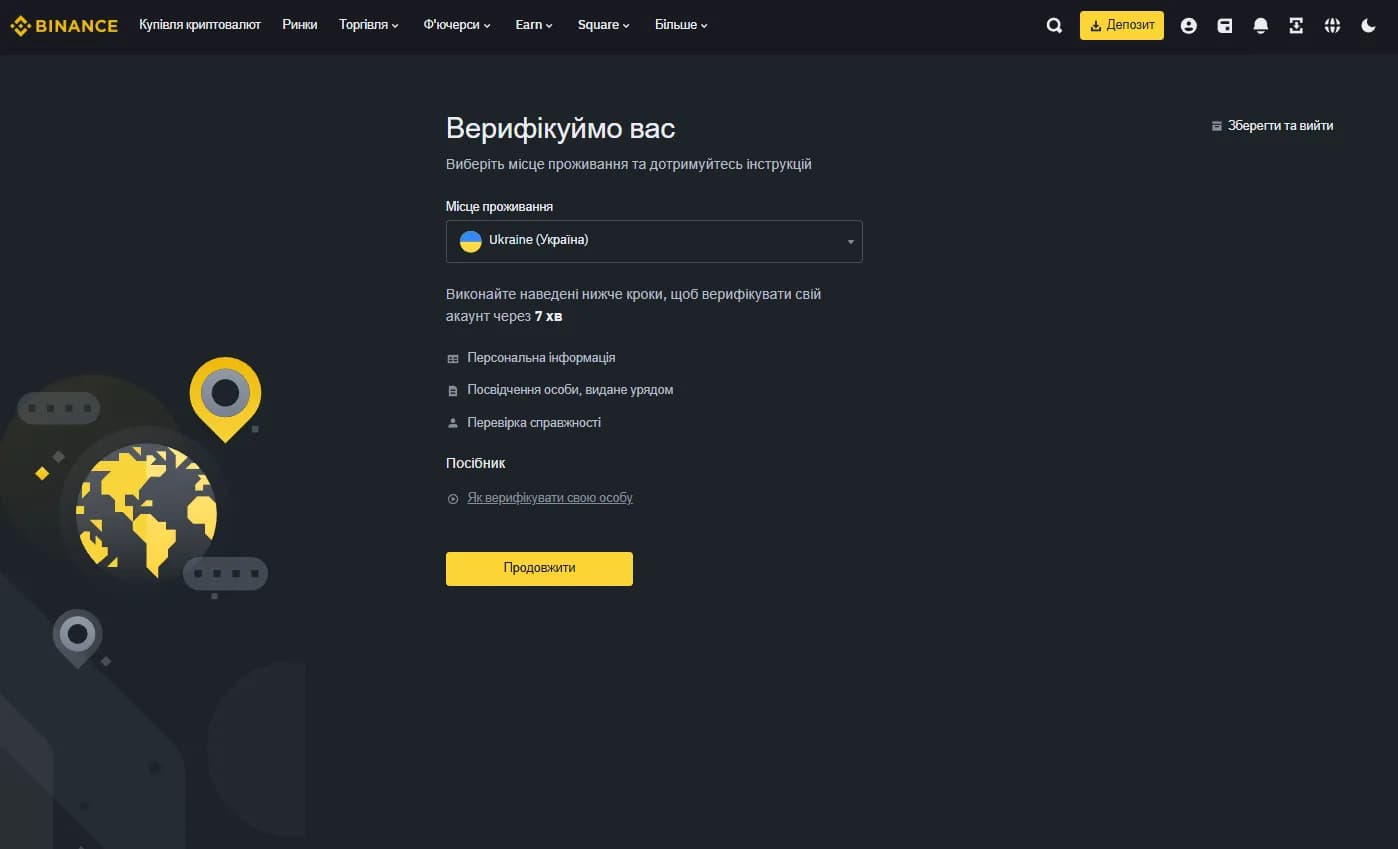This screenshot has height=849, width=1398.
Task: Toggle dark mode moon icon
Action: pyautogui.click(x=1368, y=26)
